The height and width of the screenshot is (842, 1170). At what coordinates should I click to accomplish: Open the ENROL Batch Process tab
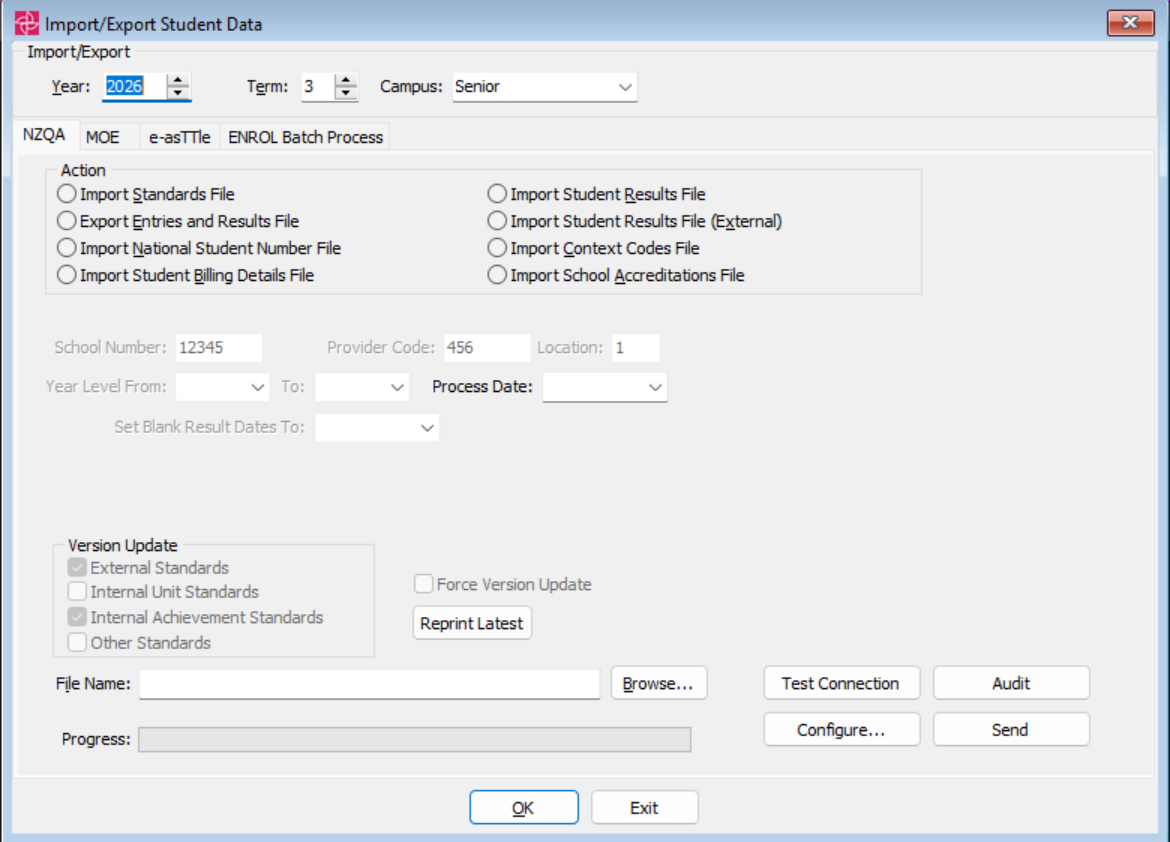[x=305, y=137]
